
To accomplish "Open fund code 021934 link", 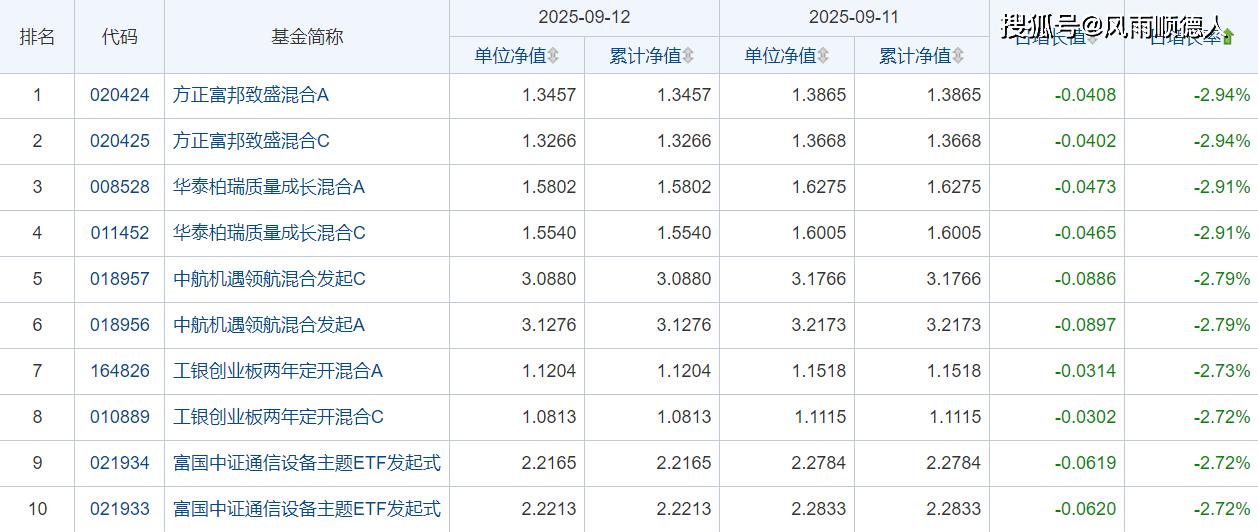I will pyautogui.click(x=120, y=464).
